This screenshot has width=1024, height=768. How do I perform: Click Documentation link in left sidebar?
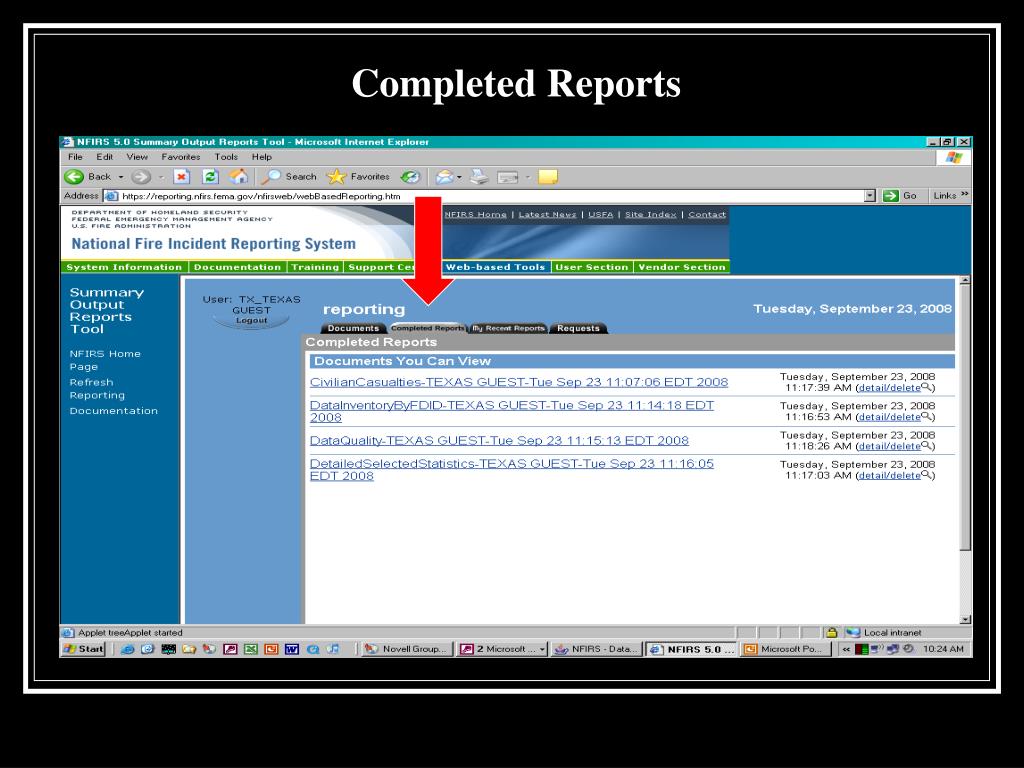[114, 411]
